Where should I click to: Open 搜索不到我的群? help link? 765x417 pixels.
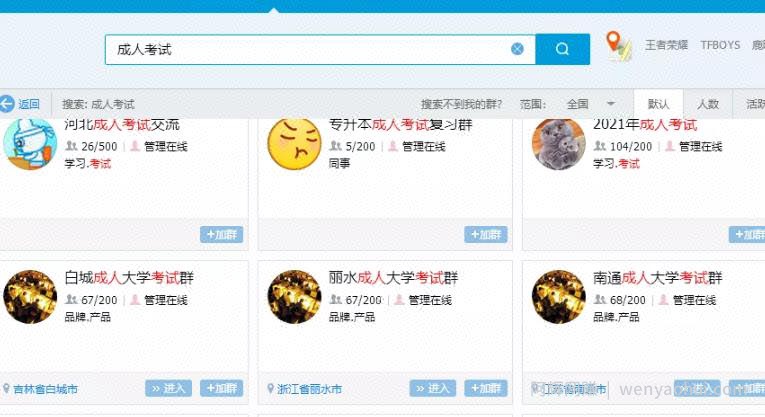(x=461, y=104)
